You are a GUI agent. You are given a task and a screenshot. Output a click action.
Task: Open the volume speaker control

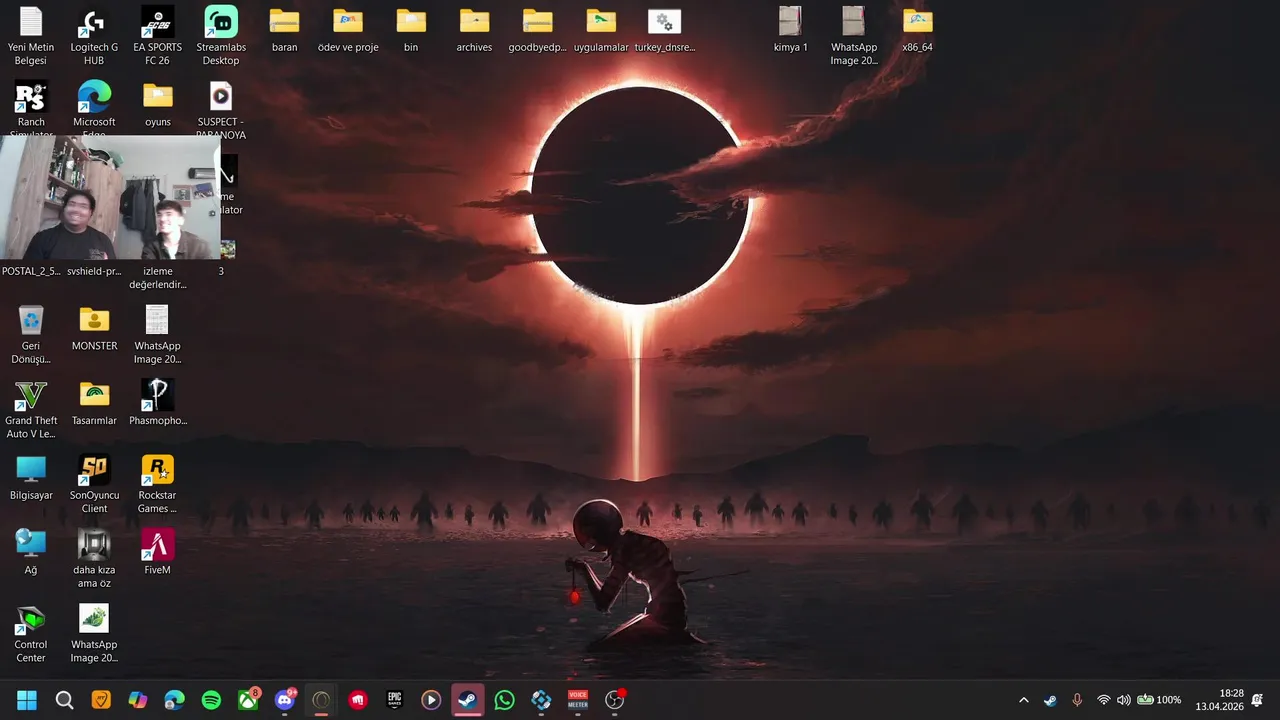tap(1124, 700)
